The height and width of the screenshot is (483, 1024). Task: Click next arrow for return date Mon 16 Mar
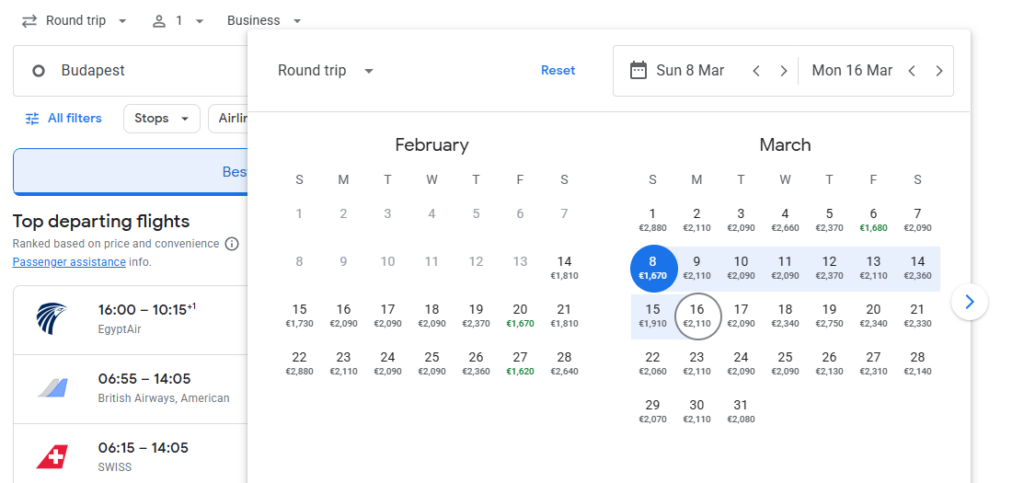(x=939, y=71)
